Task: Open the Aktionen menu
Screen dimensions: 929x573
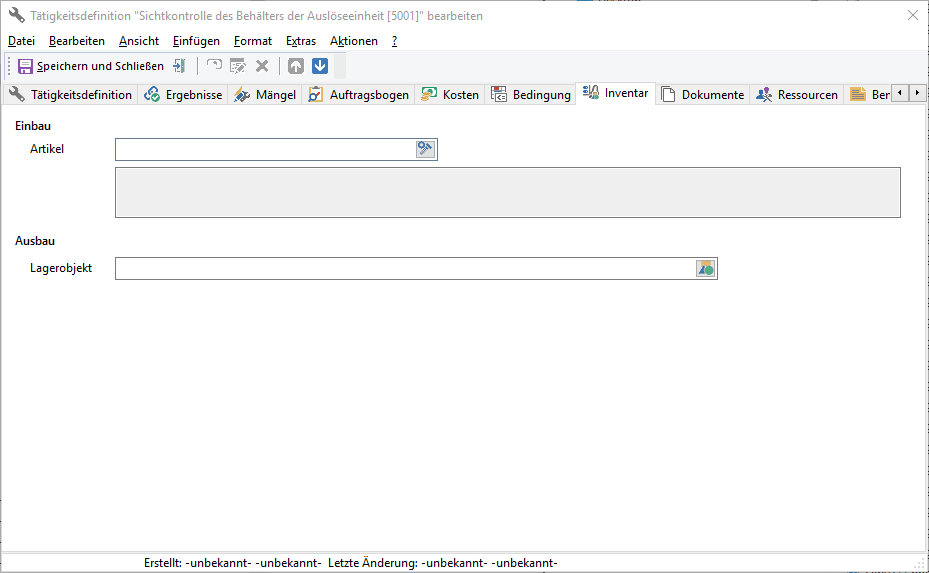Action: coord(354,41)
